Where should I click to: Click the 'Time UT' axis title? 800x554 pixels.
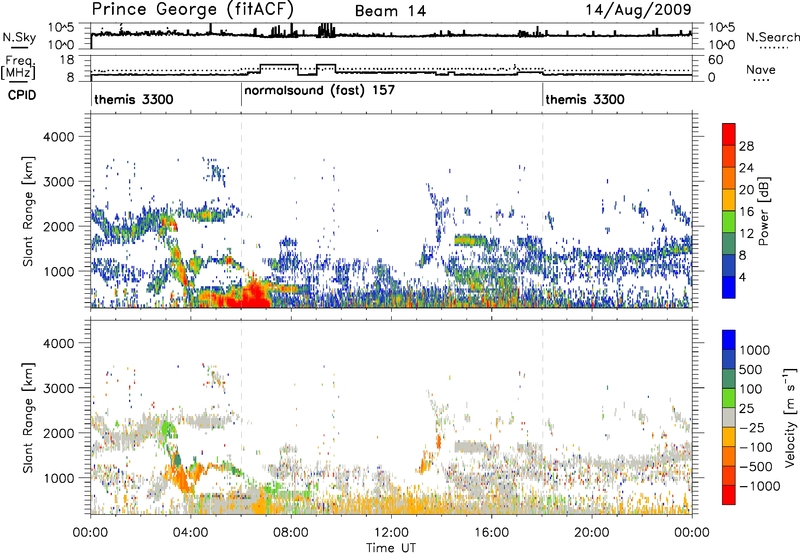(391, 548)
